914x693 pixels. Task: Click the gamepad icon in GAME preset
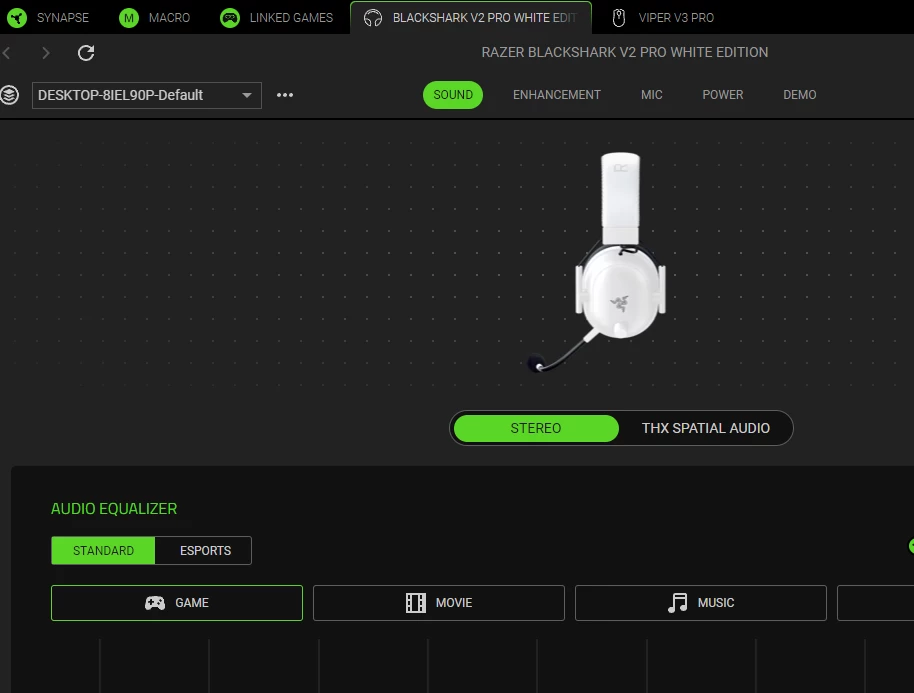pos(154,603)
